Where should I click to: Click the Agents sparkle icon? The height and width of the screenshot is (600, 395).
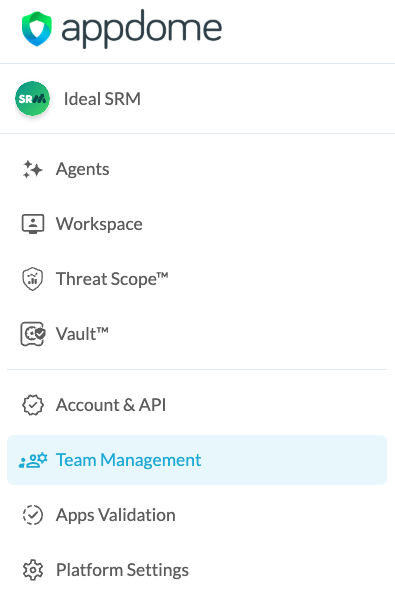pos(33,169)
